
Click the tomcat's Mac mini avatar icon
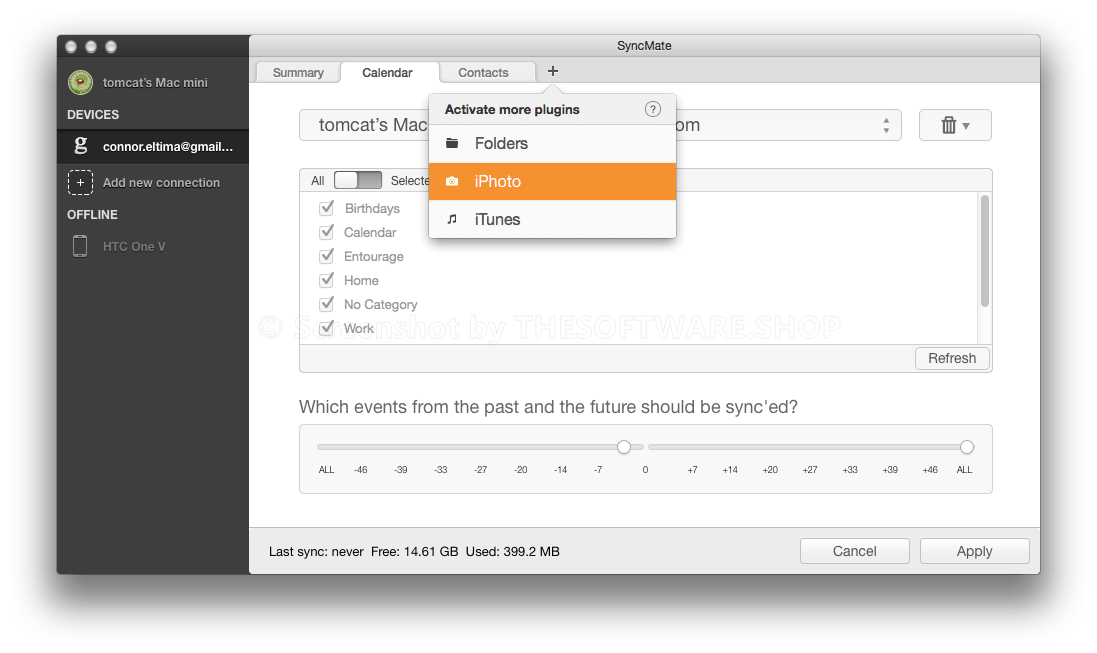(80, 82)
